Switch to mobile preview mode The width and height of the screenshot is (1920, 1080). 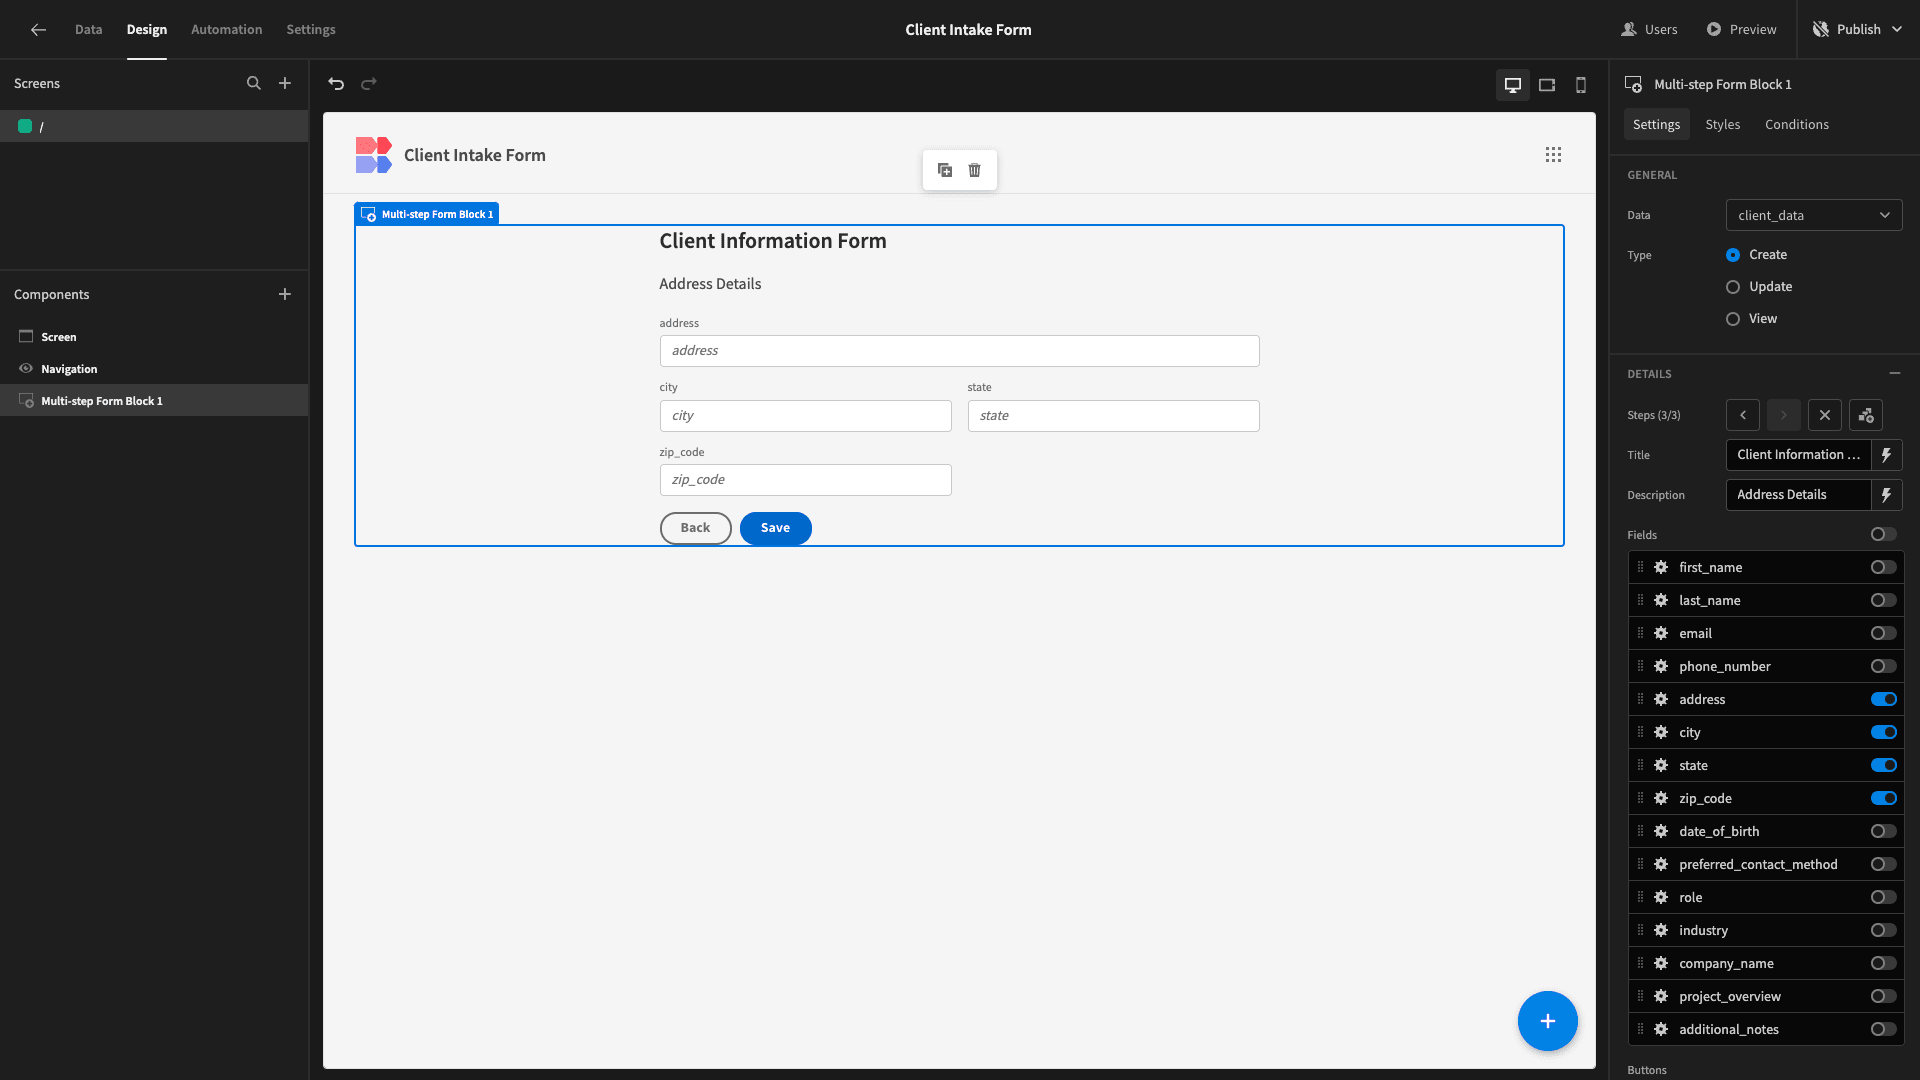pos(1581,85)
